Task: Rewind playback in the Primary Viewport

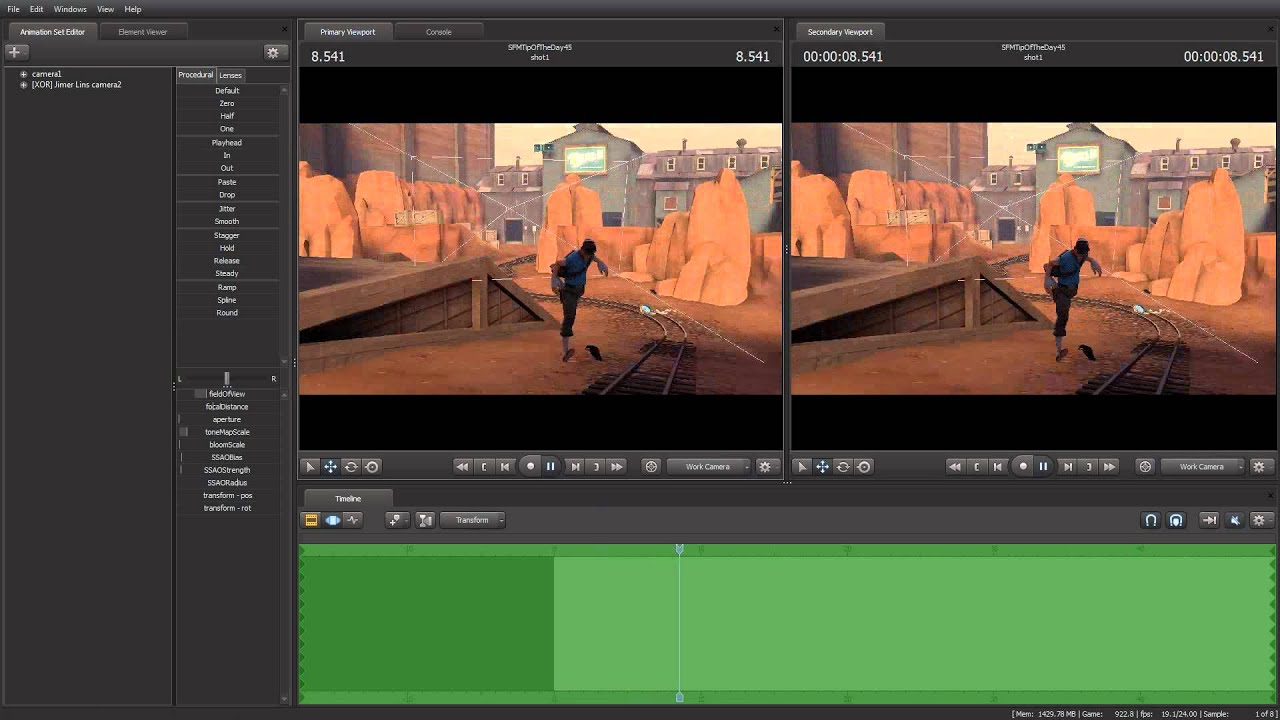Action: (x=462, y=466)
